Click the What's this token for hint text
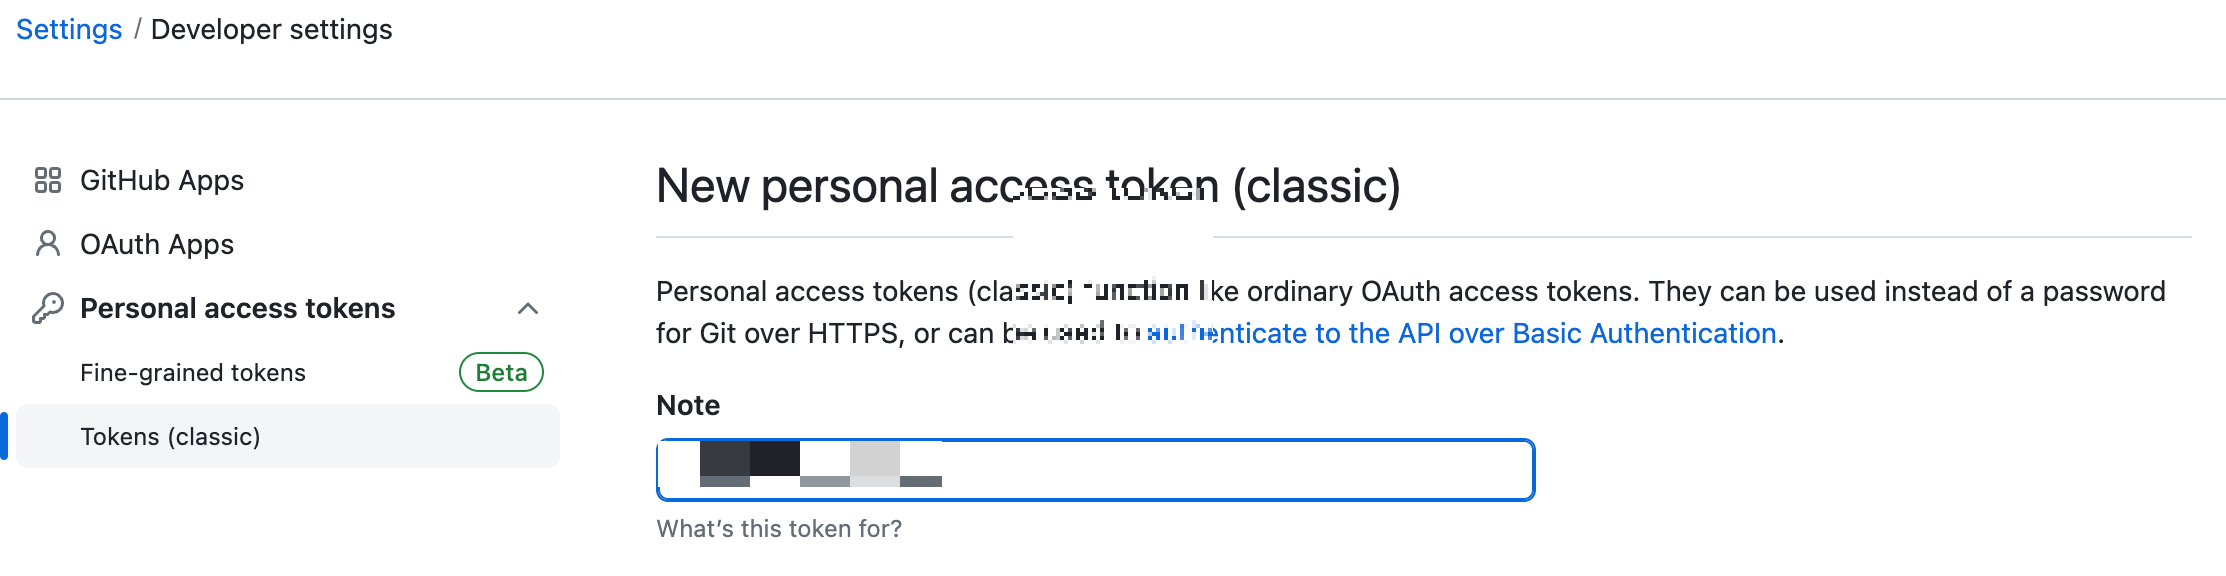Screen dimensions: 2226x576 [x=779, y=528]
